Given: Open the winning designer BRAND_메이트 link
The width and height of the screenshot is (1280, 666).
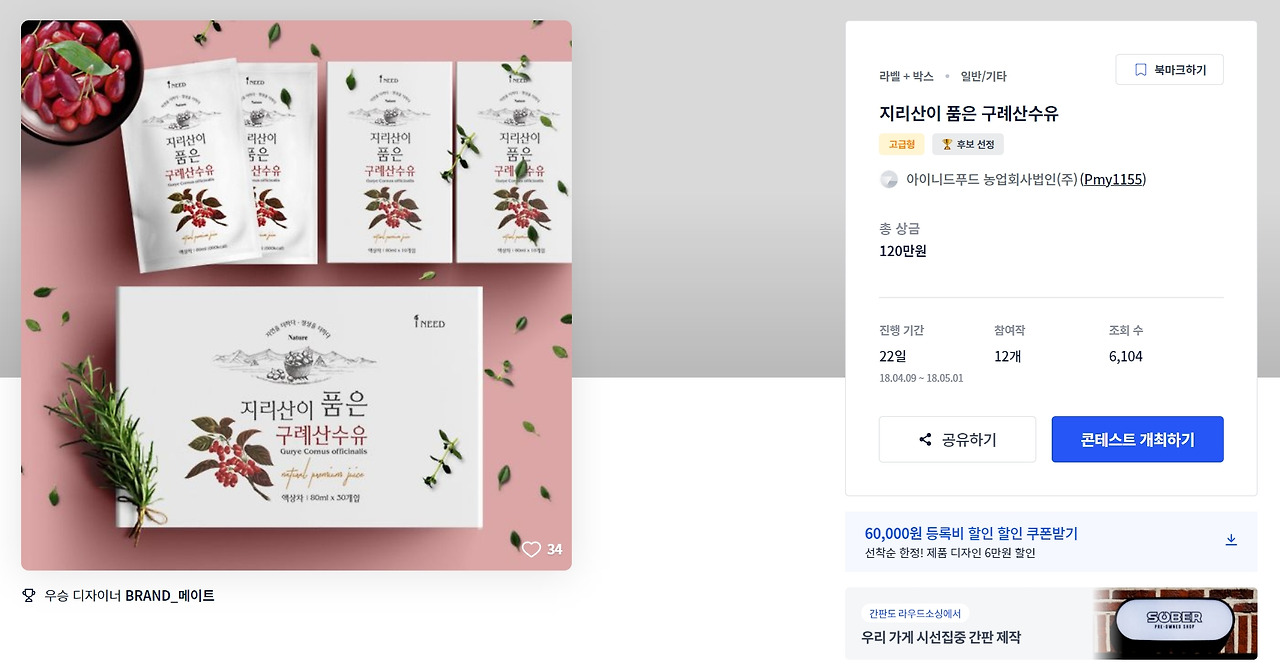Looking at the screenshot, I should [169, 596].
